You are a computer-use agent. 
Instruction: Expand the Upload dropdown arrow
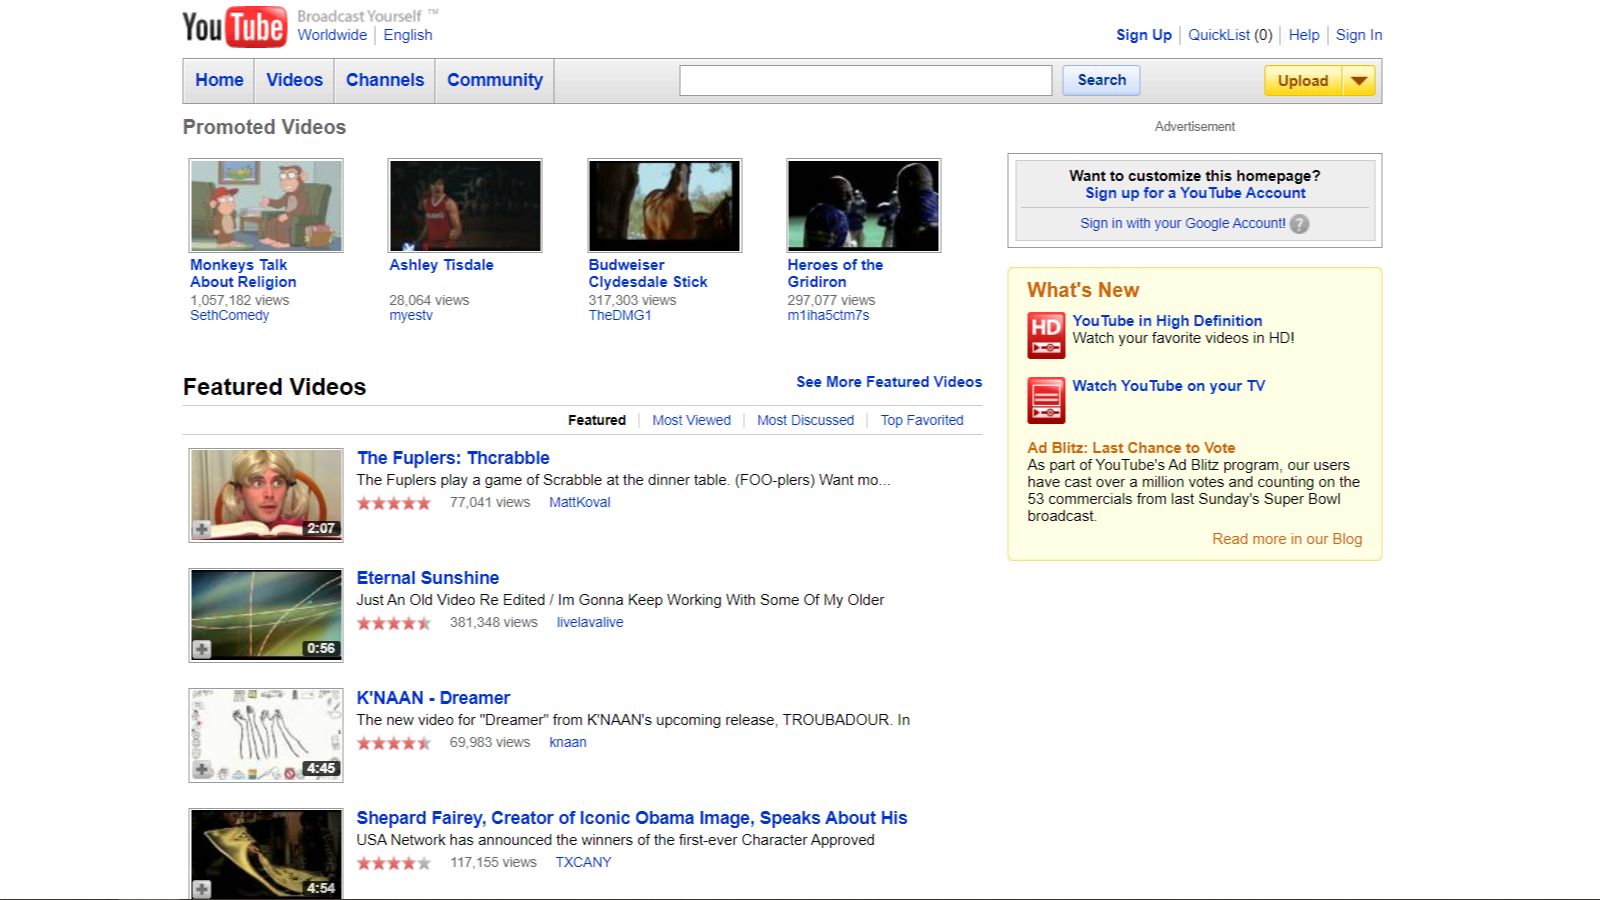coord(1359,81)
